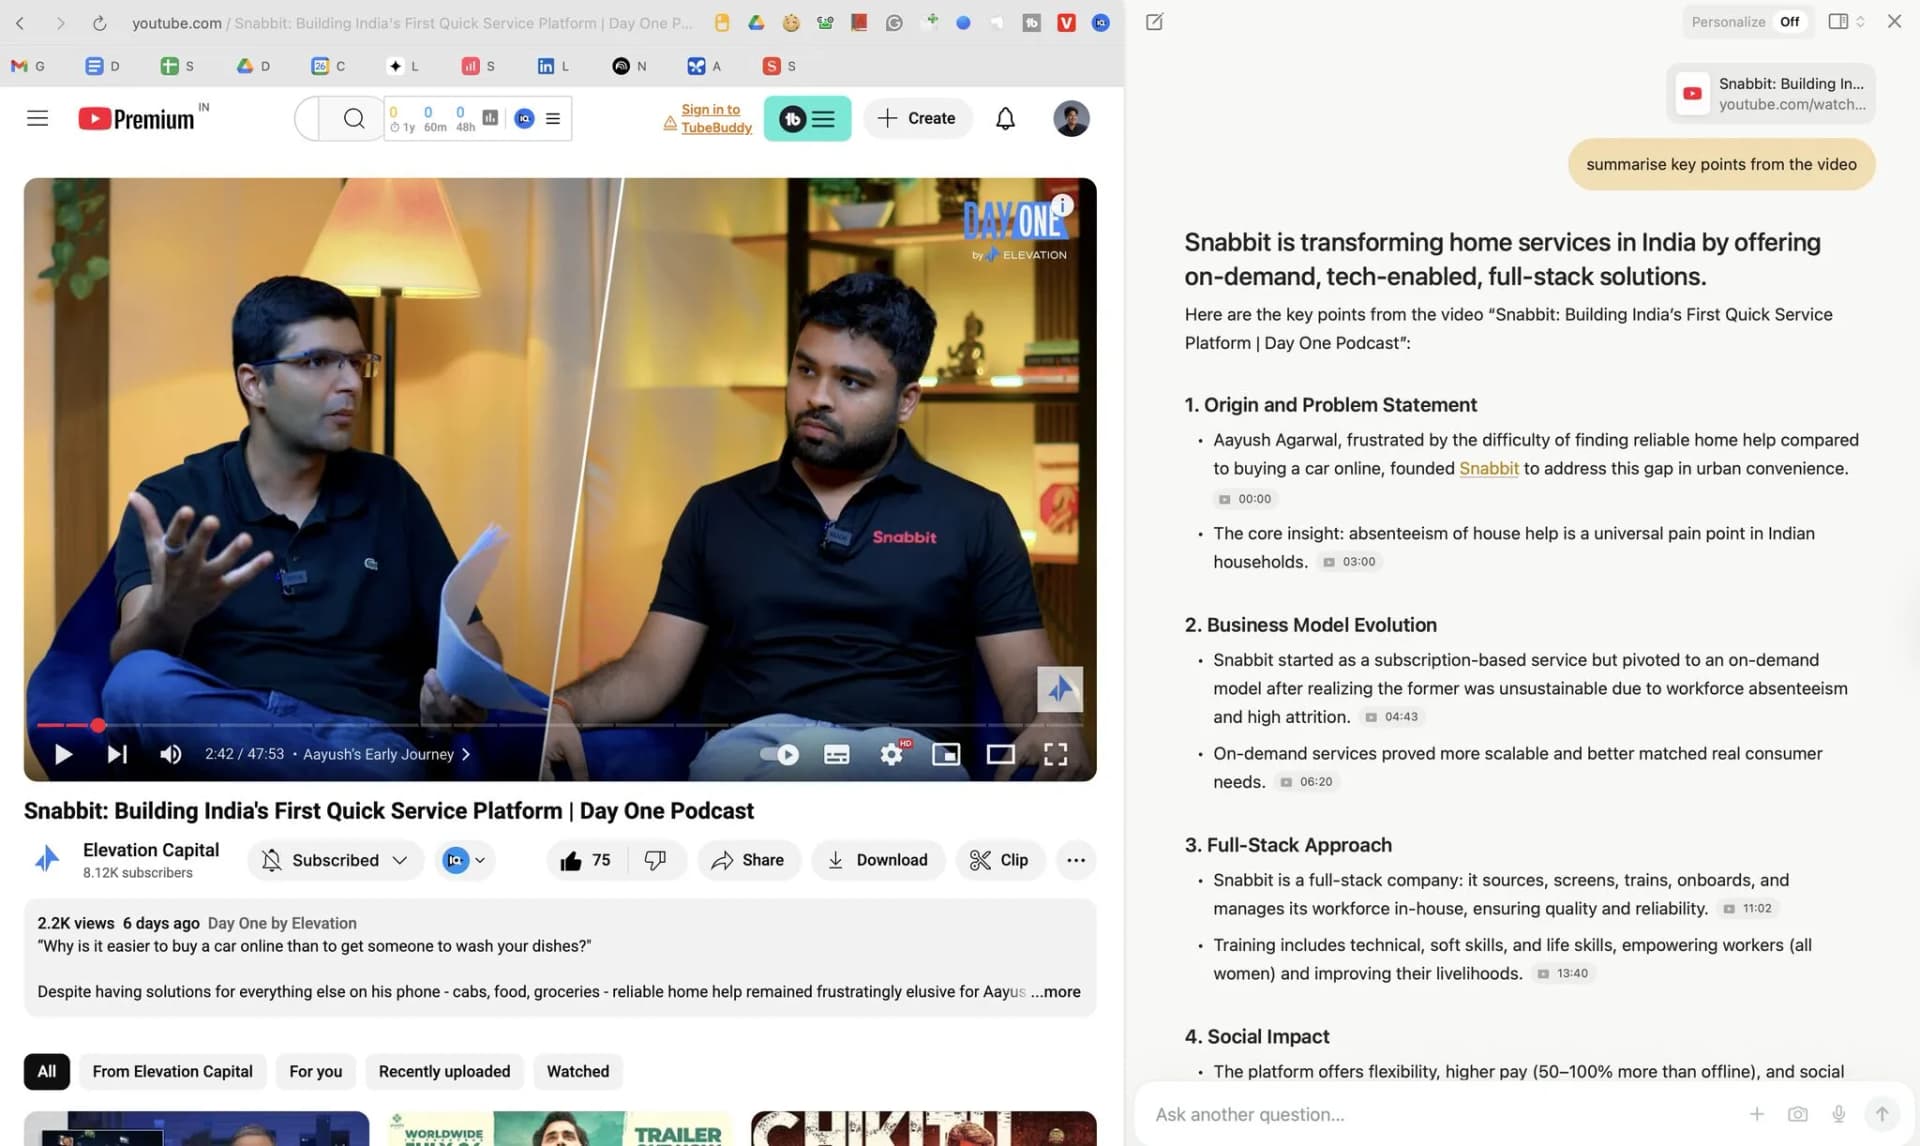Jump to 06:20 timestamp citation
This screenshot has width=1920, height=1146.
click(1306, 782)
